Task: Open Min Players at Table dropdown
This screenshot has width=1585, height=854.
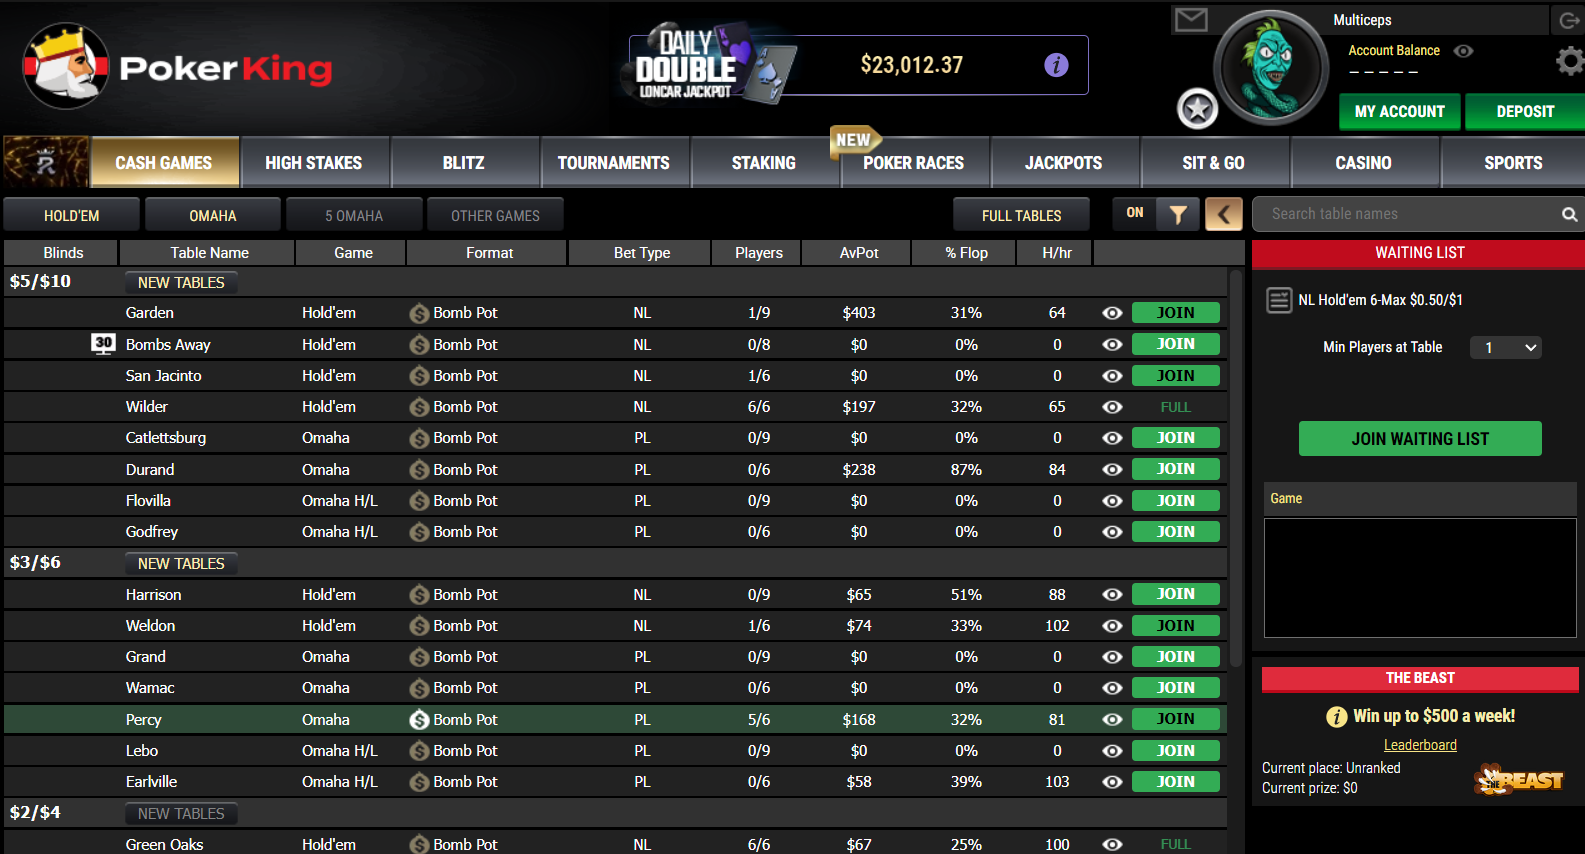Action: tap(1505, 348)
